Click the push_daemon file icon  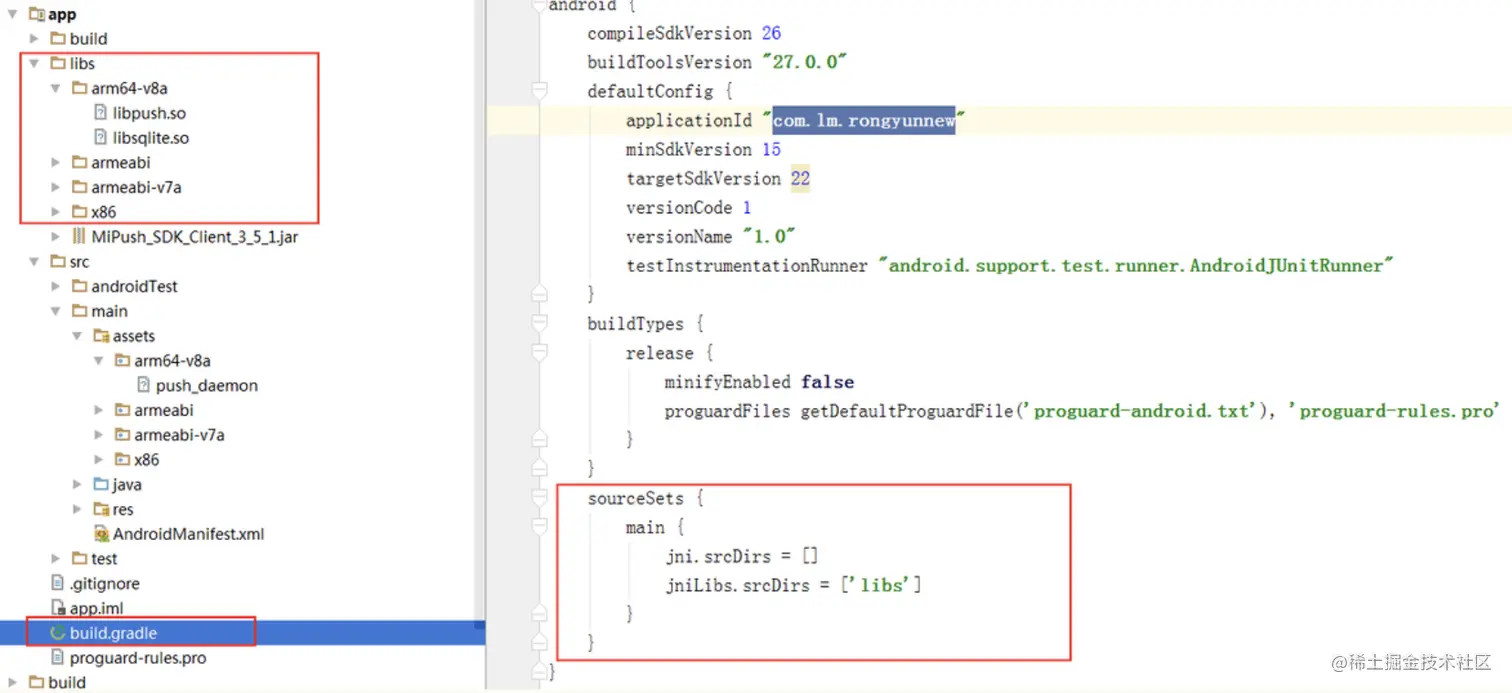(x=143, y=385)
